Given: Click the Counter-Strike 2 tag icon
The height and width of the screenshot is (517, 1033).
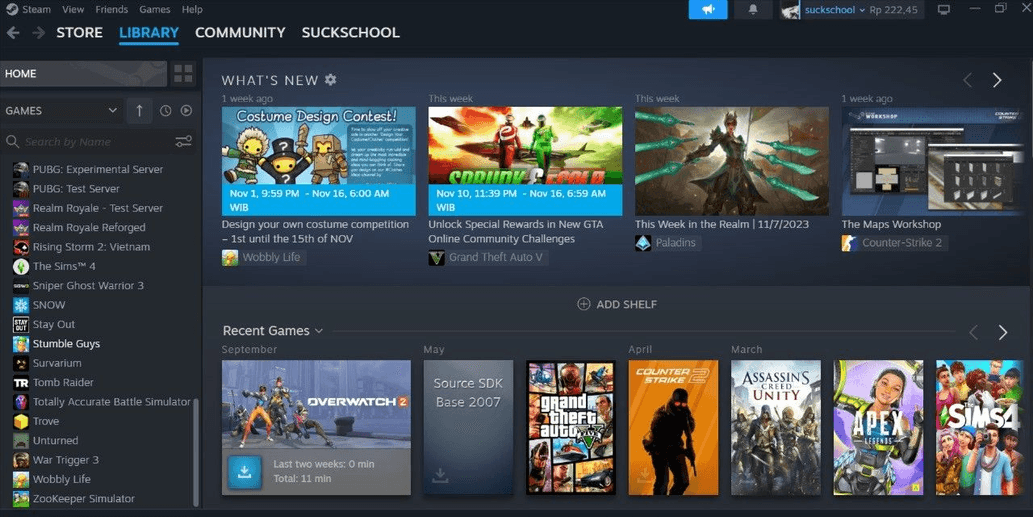Looking at the screenshot, I should point(849,243).
